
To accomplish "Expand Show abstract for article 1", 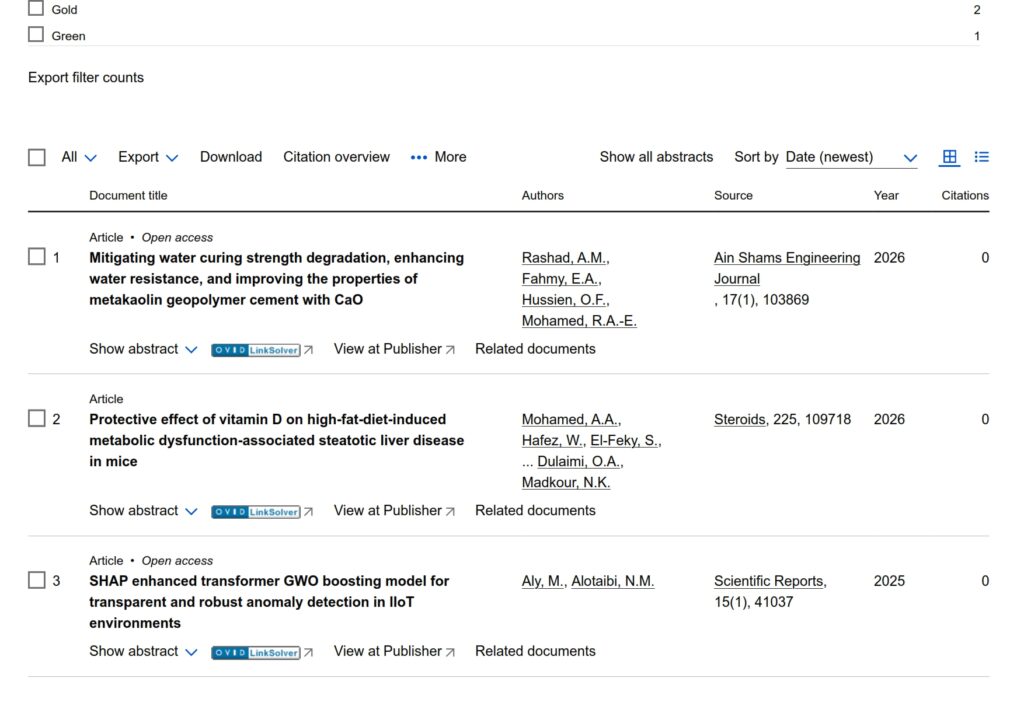I will tap(143, 349).
